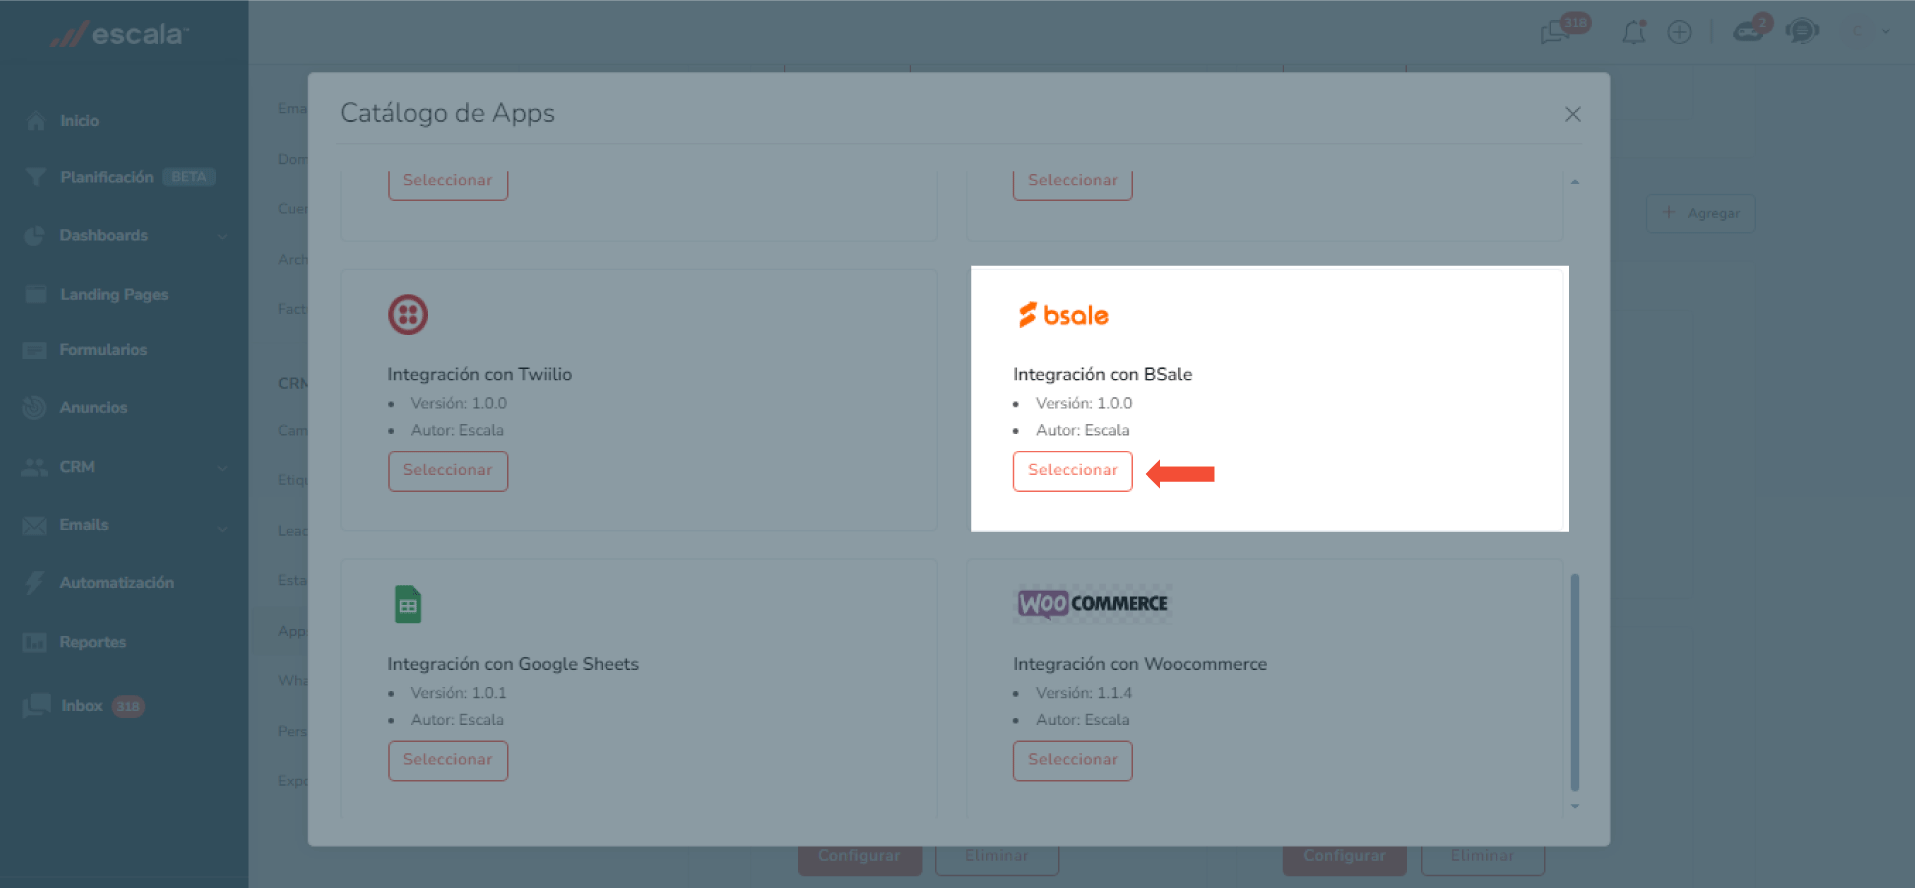Open Landing Pages in sidebar

tap(113, 294)
